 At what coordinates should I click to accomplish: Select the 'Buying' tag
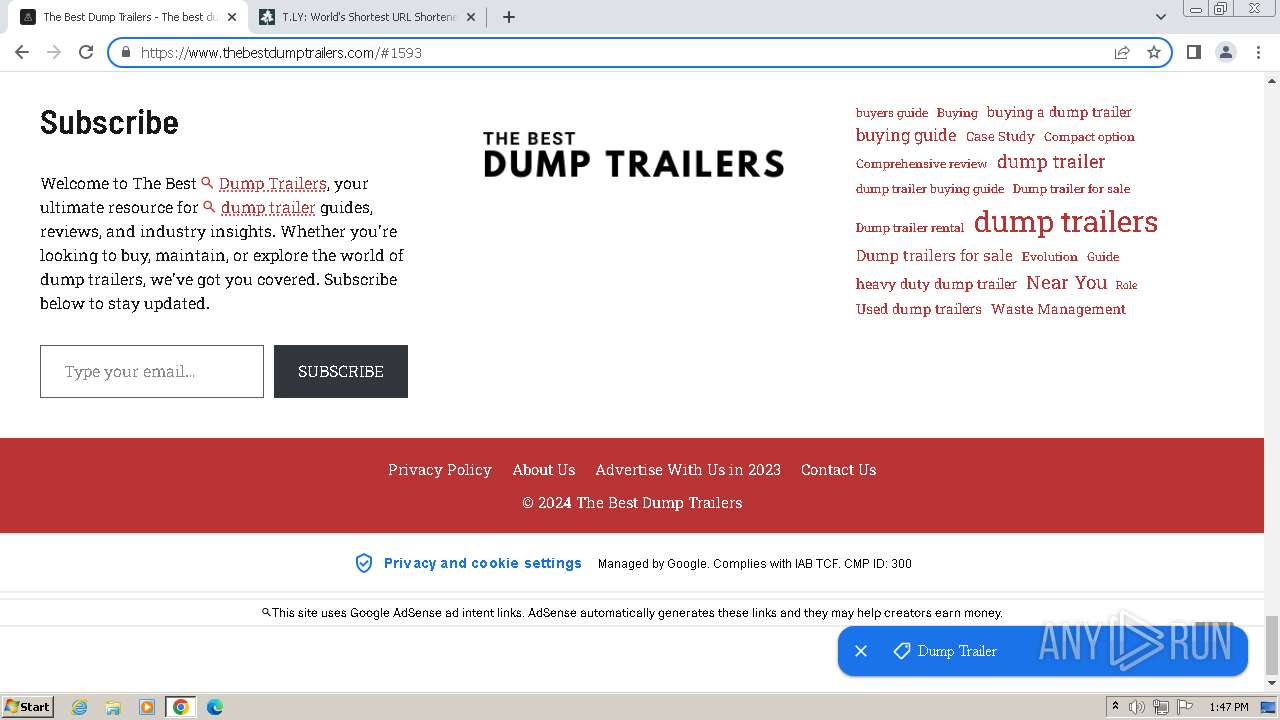coord(957,113)
